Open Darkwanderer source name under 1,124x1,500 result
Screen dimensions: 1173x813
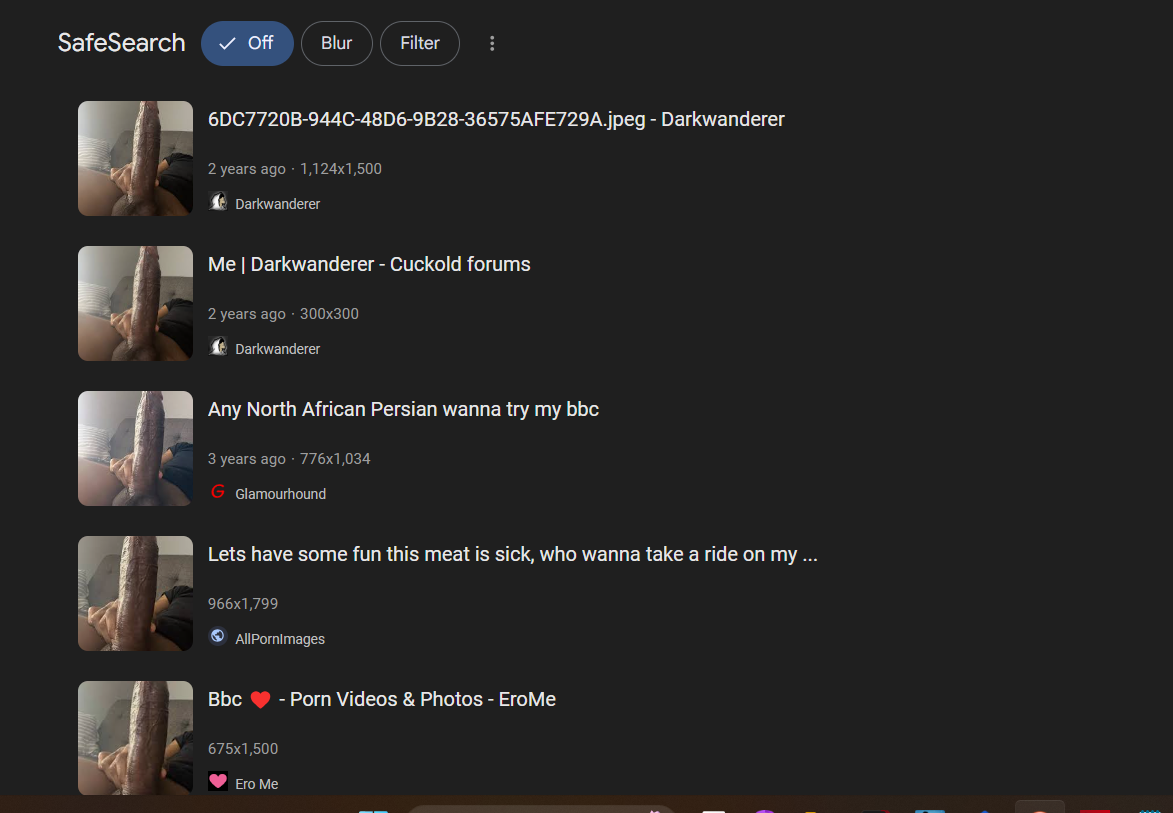point(278,204)
